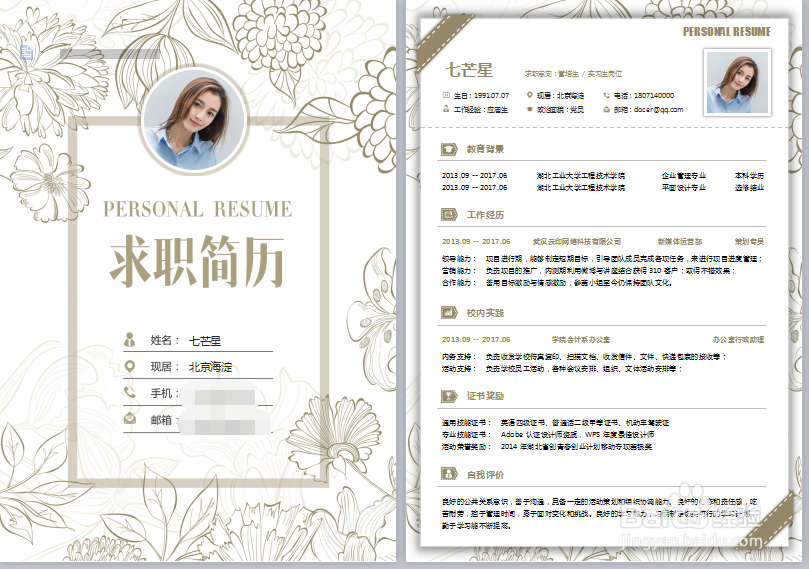Click the text 电话：1807140000
The width and height of the screenshot is (809, 569).
(x=643, y=95)
